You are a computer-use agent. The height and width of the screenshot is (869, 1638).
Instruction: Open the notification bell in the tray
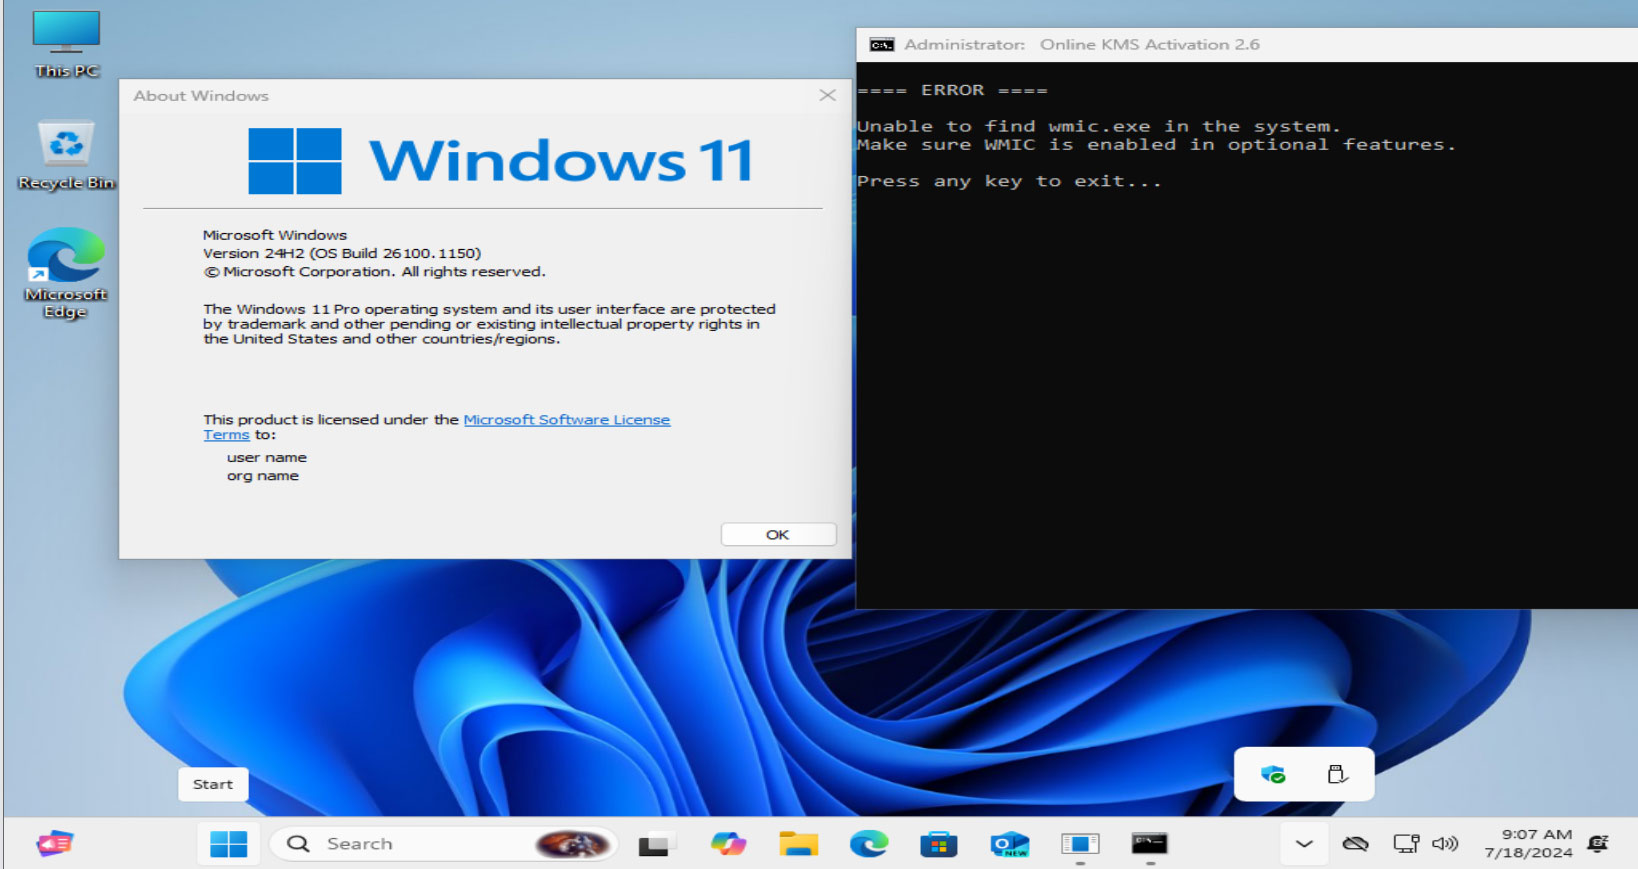pyautogui.click(x=1598, y=844)
